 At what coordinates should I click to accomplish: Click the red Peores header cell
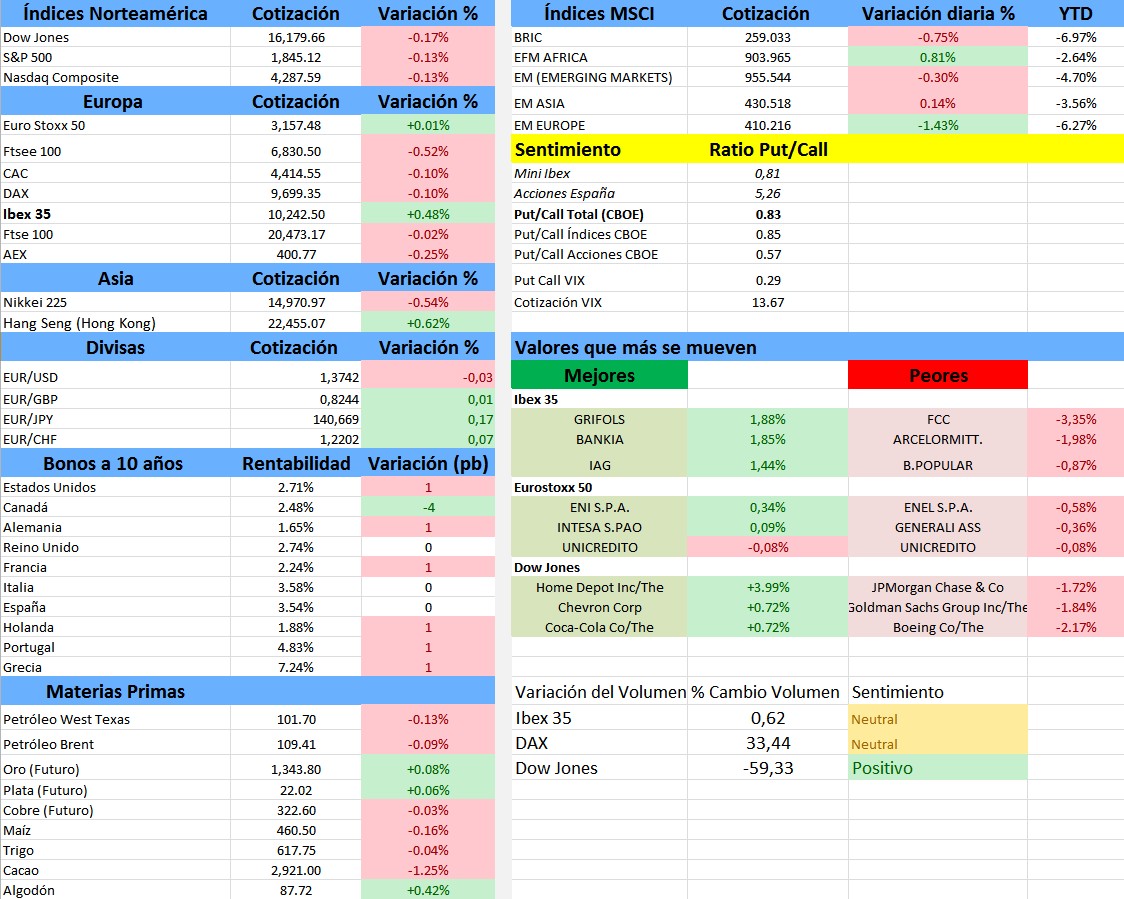point(938,376)
